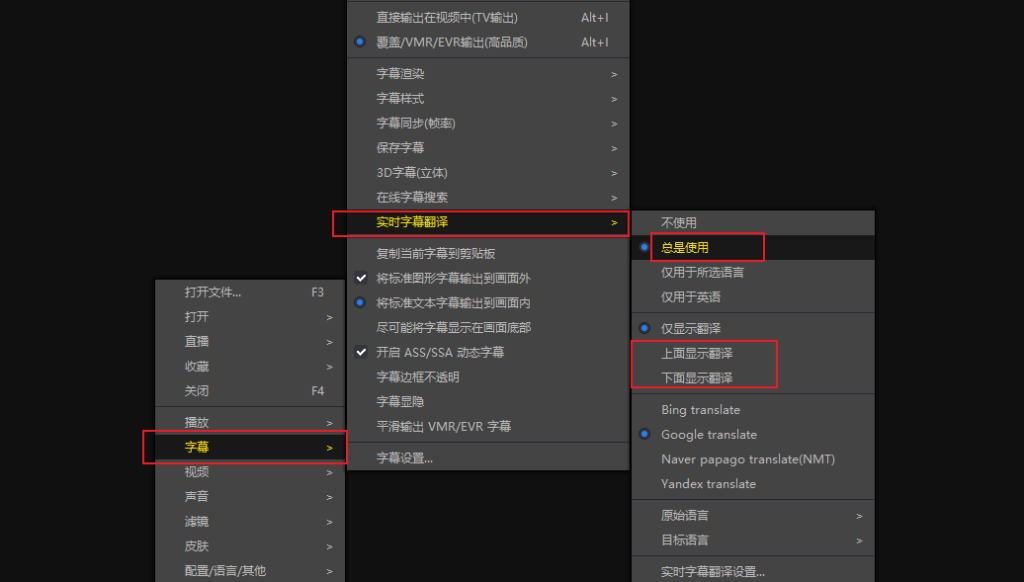Toggle 将标准图形字幕输出到画面外 option

tap(430, 278)
